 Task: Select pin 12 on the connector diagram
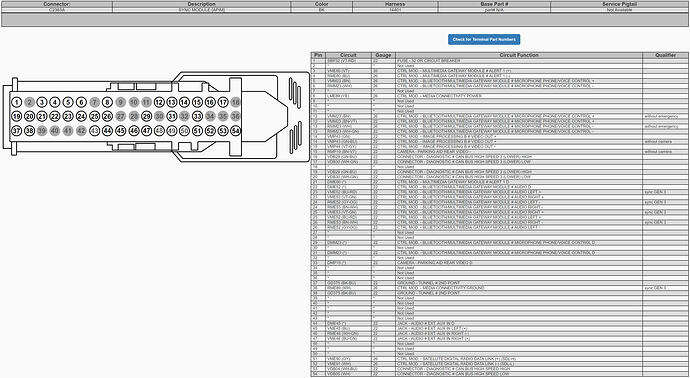[x=159, y=103]
